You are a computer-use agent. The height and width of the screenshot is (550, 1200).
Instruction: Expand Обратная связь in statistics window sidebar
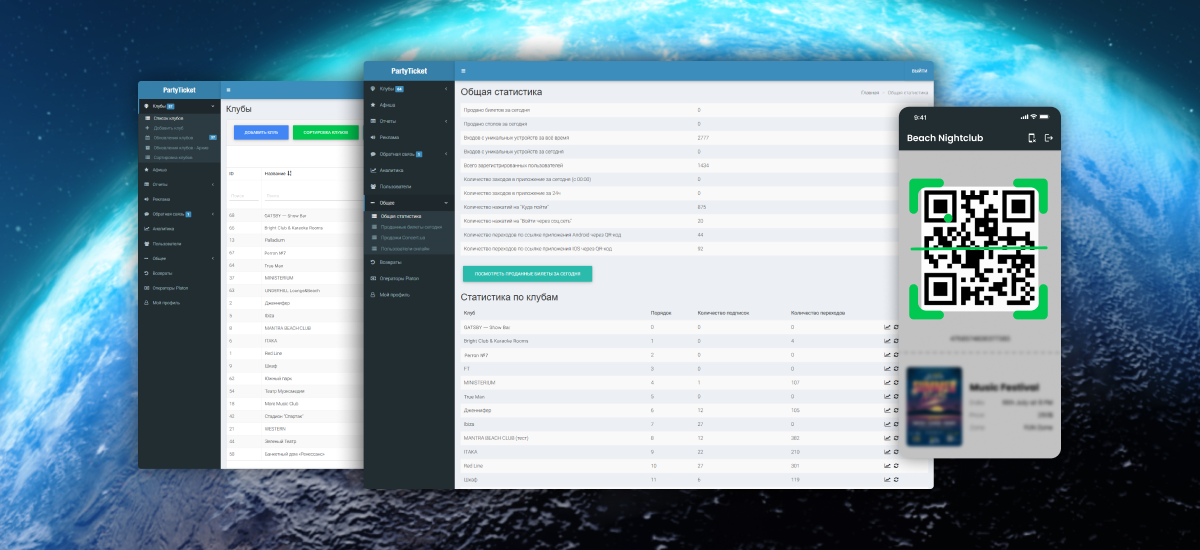point(408,154)
